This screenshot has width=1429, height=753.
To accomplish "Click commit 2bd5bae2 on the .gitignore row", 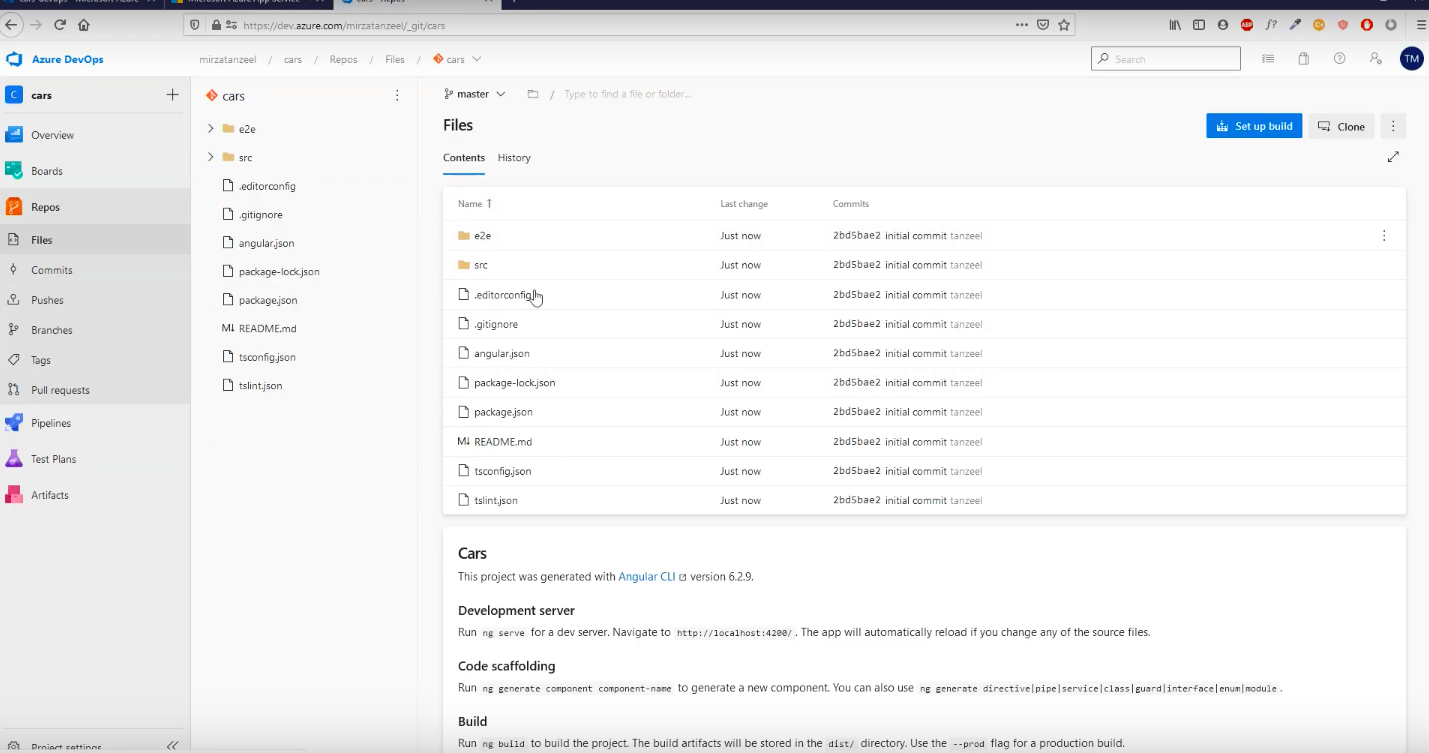I will (857, 324).
